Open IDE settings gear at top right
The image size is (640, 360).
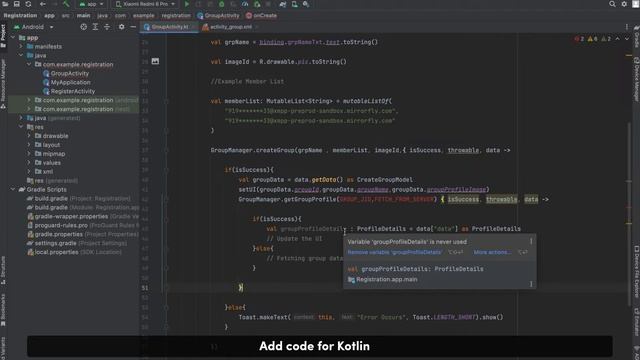tap(624, 4)
